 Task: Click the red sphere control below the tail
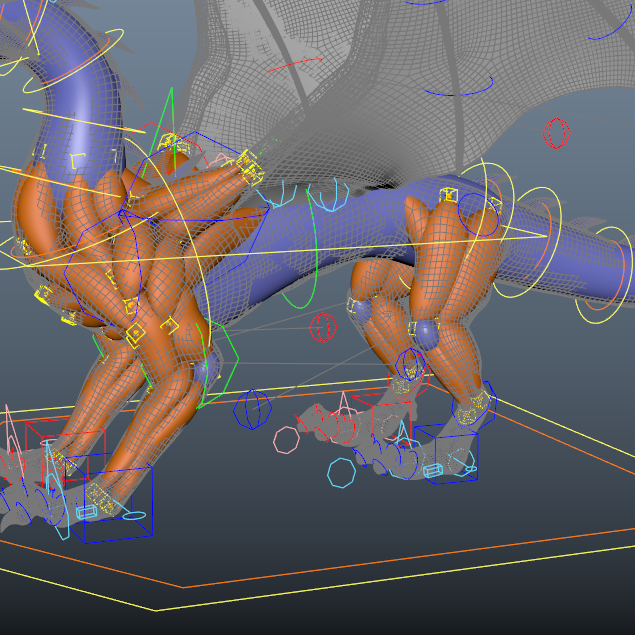(322, 326)
